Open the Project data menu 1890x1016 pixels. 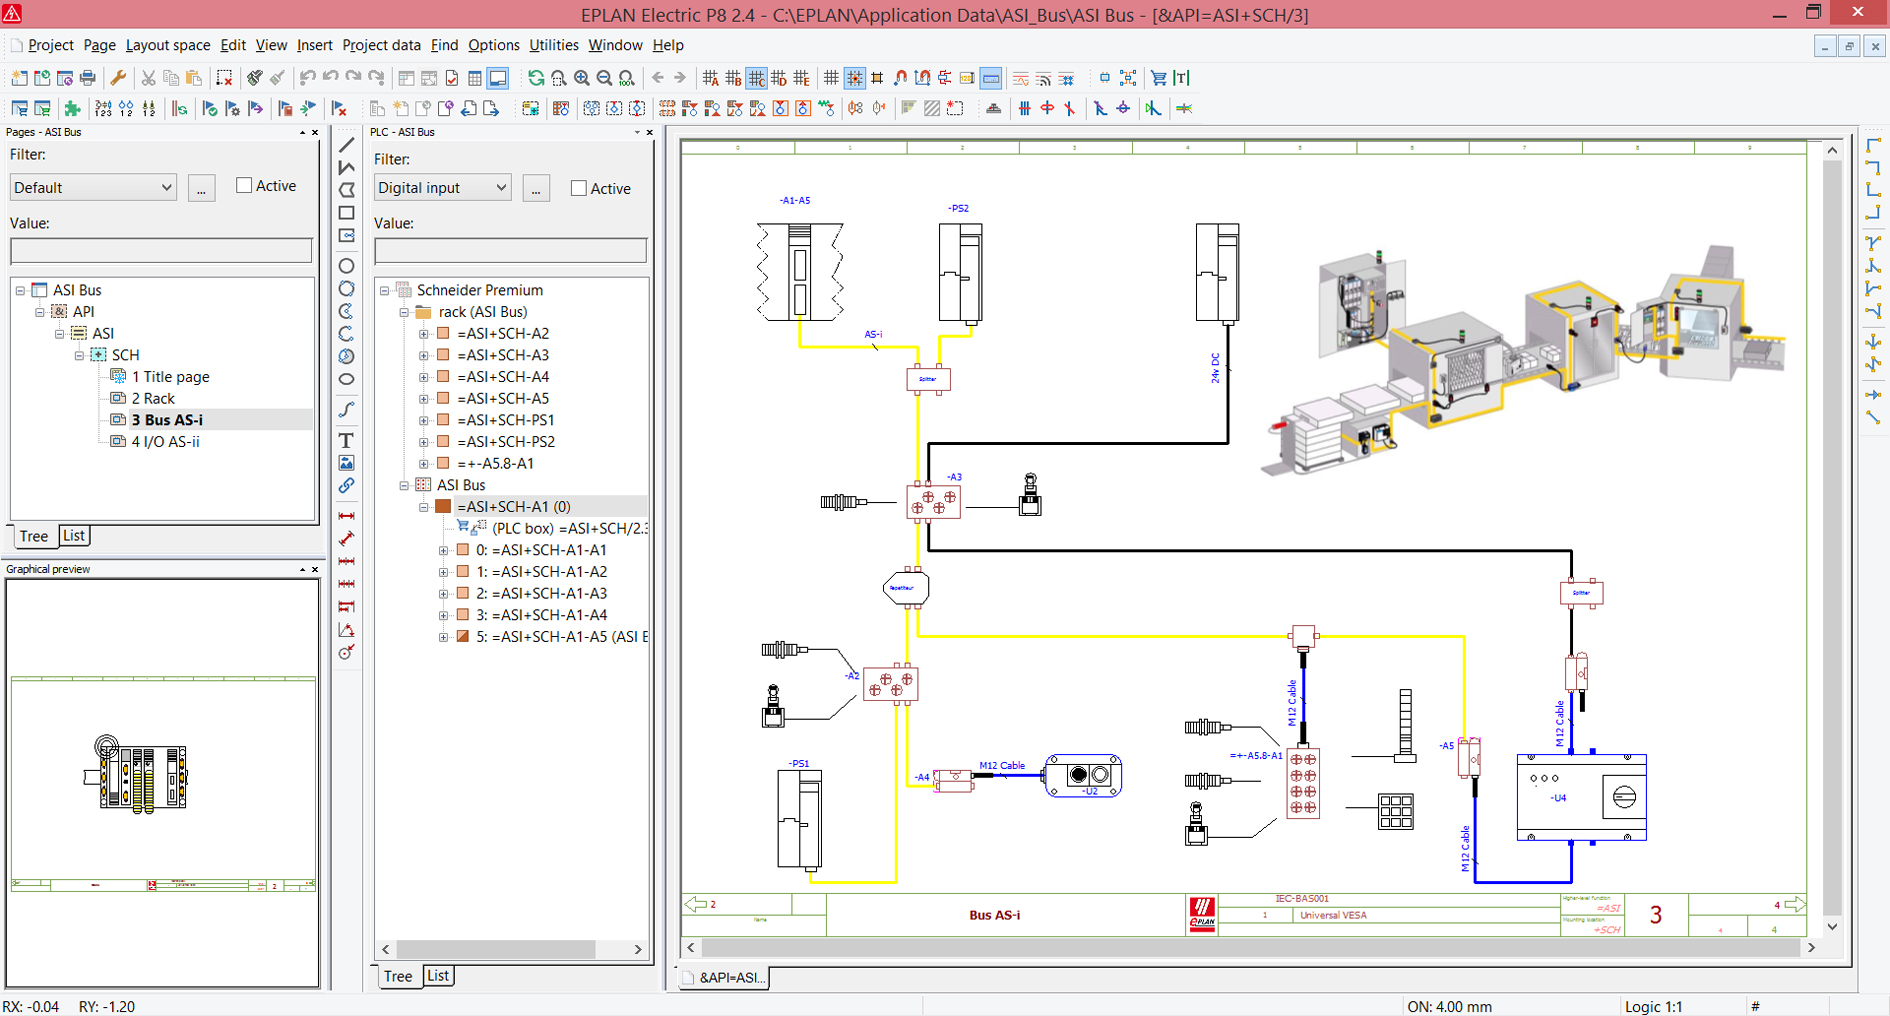point(381,45)
